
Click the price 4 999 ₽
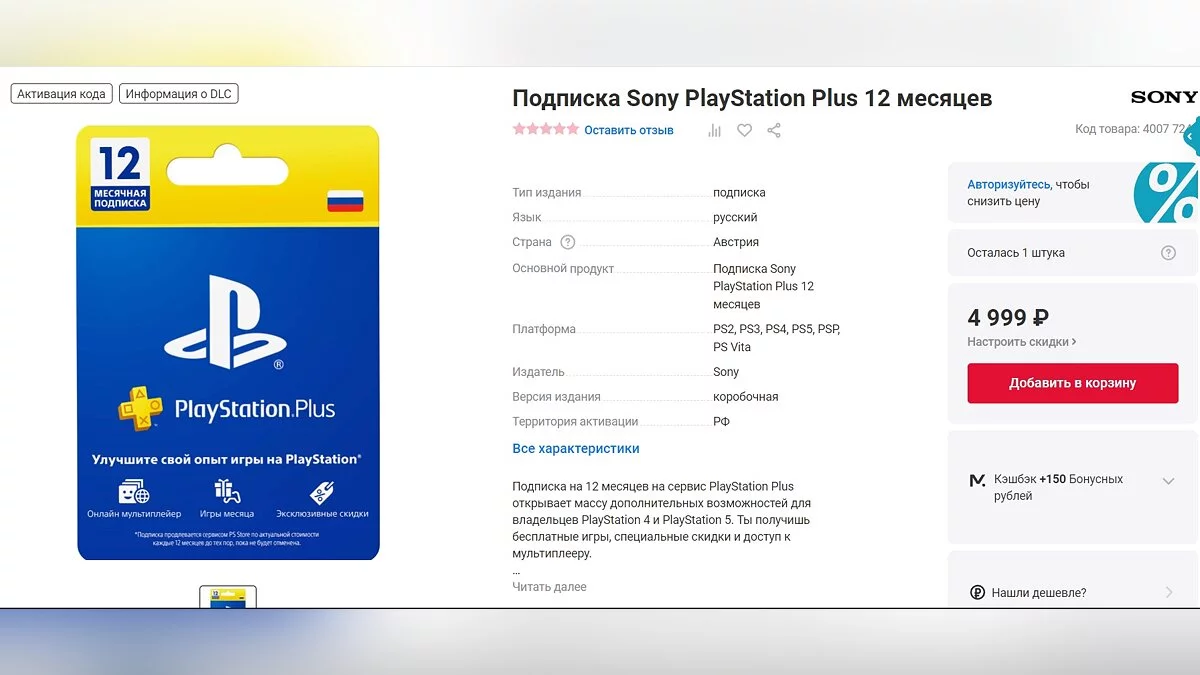(x=1008, y=318)
